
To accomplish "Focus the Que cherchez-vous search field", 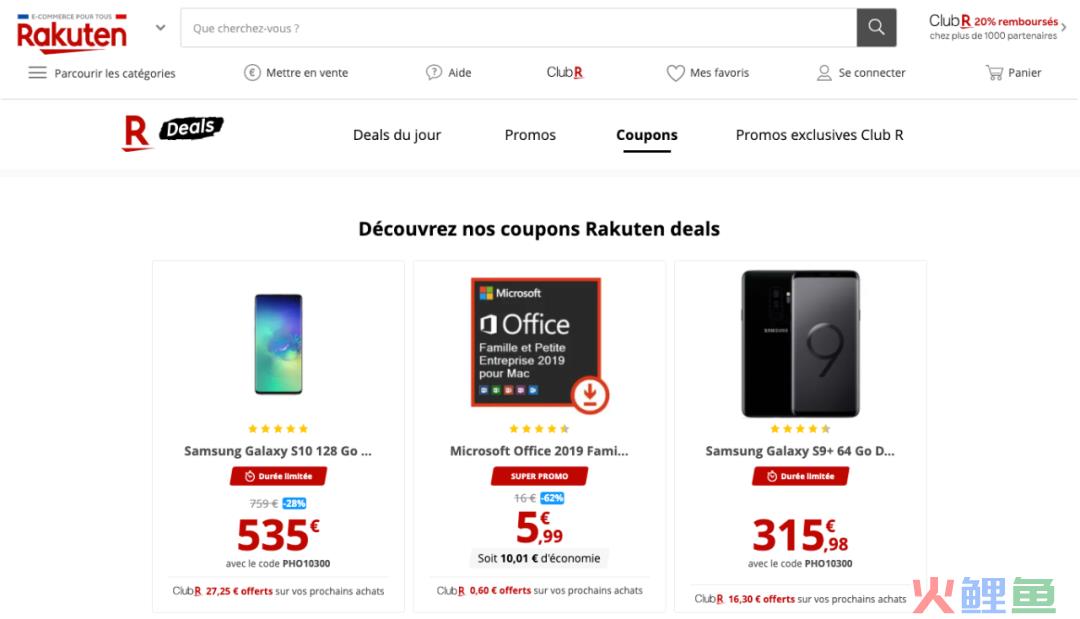I will tap(519, 28).
